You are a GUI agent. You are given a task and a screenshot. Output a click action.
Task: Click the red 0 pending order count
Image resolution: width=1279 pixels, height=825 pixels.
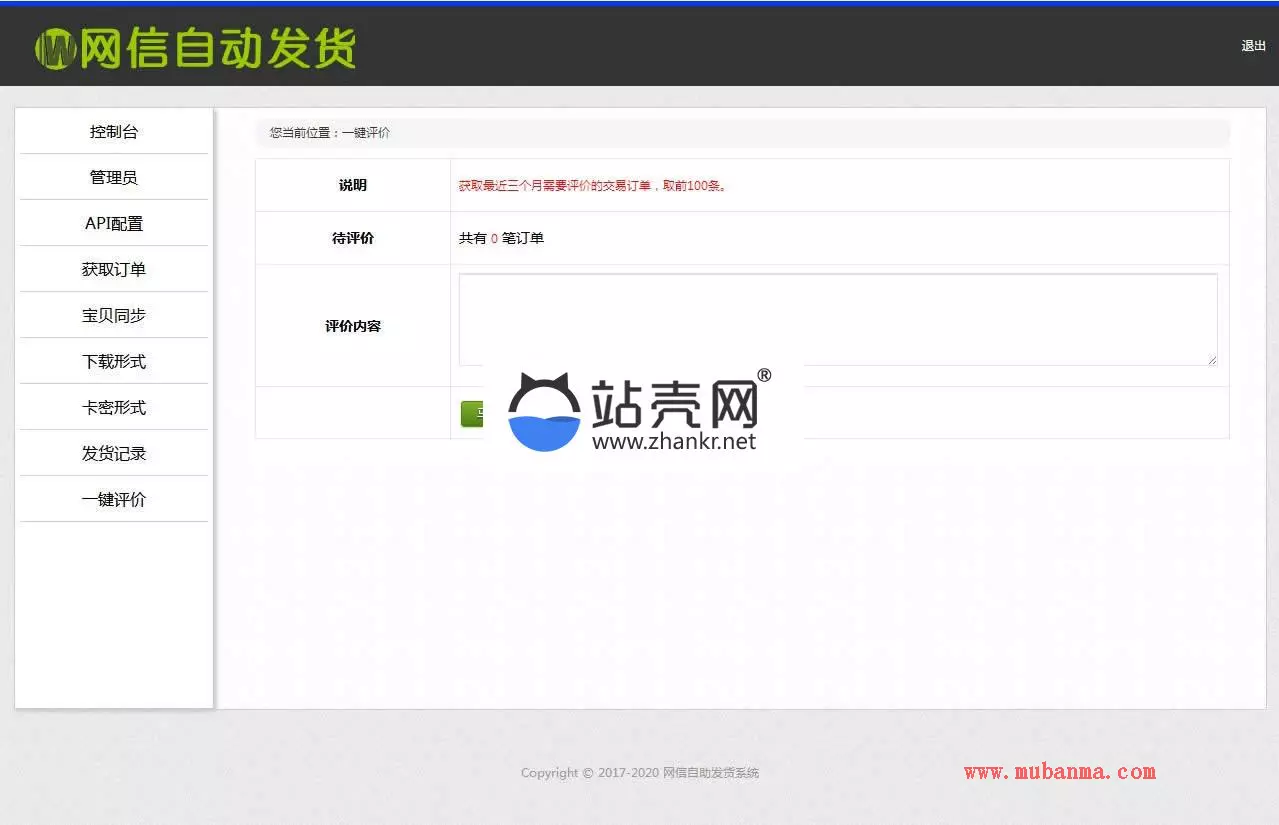(494, 239)
